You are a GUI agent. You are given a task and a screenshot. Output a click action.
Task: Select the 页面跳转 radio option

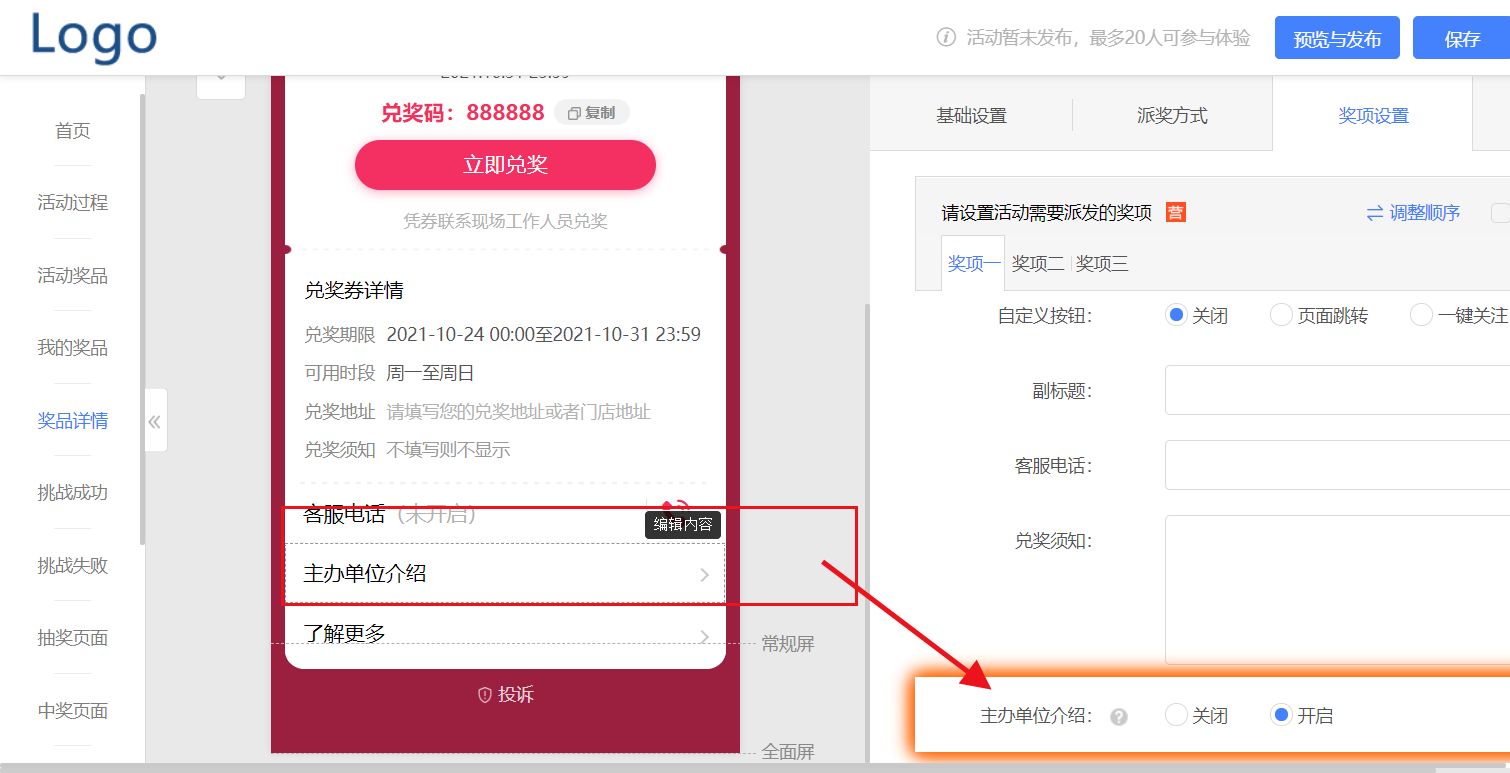coord(1281,314)
